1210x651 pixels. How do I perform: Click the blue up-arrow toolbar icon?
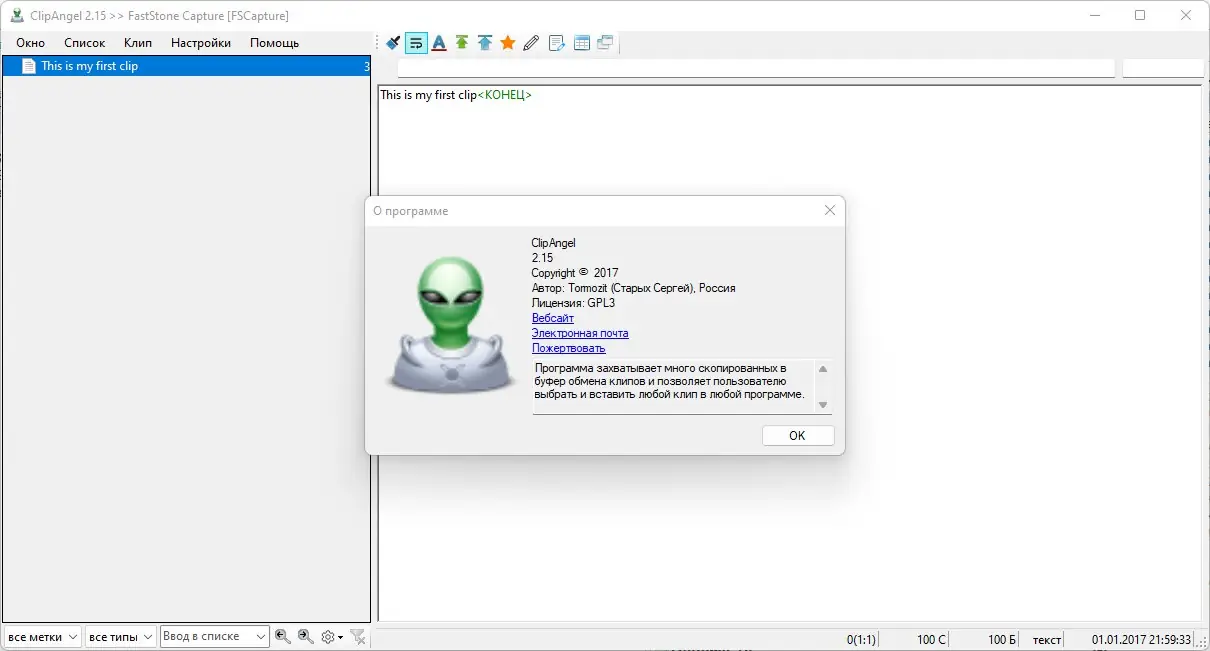pos(485,43)
